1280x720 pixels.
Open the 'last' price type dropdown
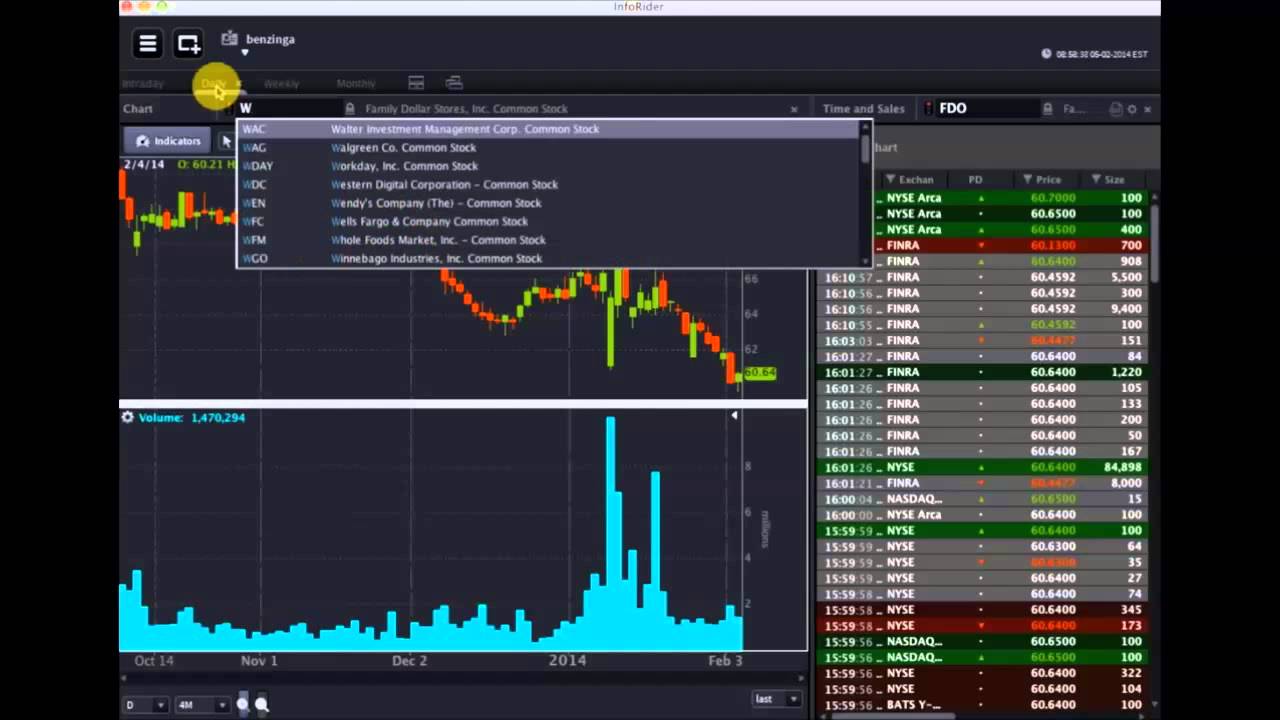(776, 699)
